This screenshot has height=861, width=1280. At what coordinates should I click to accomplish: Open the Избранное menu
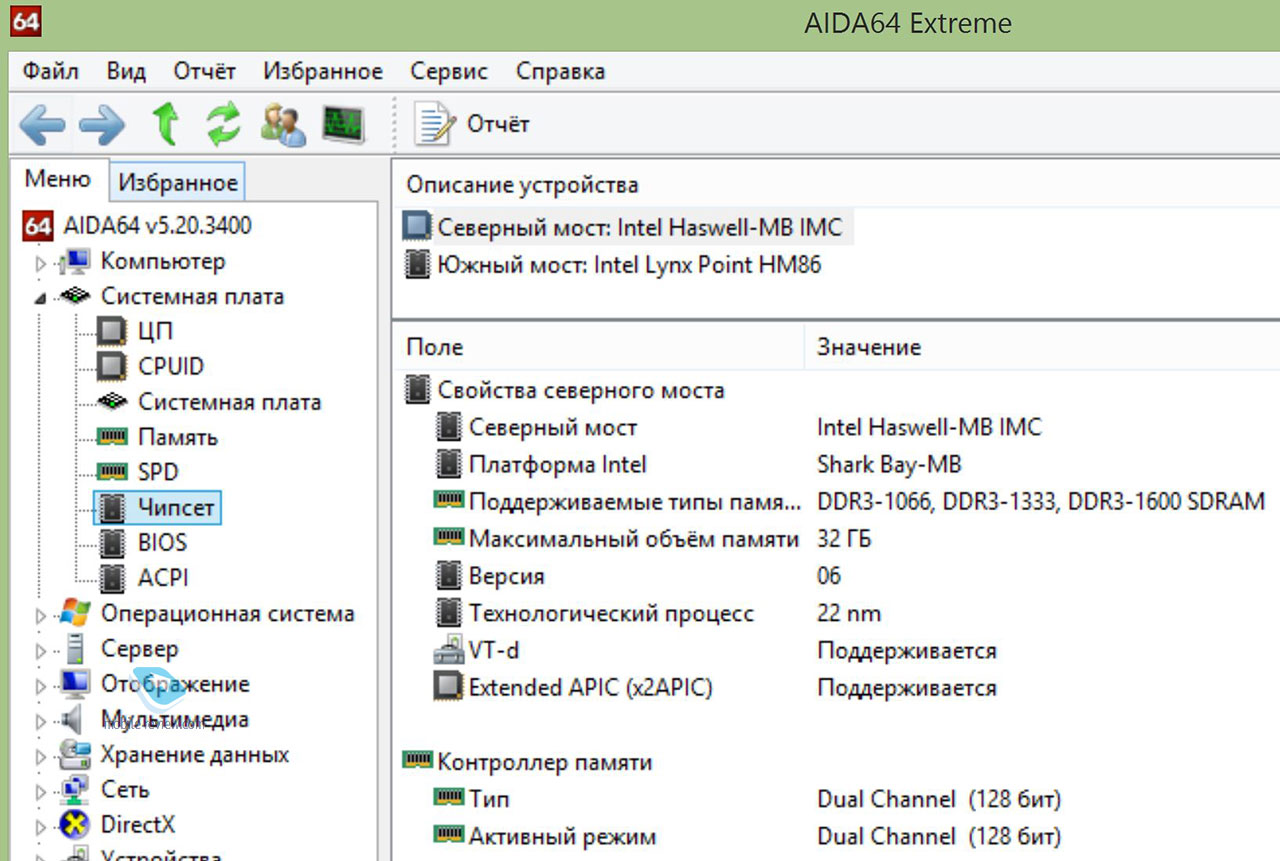323,72
